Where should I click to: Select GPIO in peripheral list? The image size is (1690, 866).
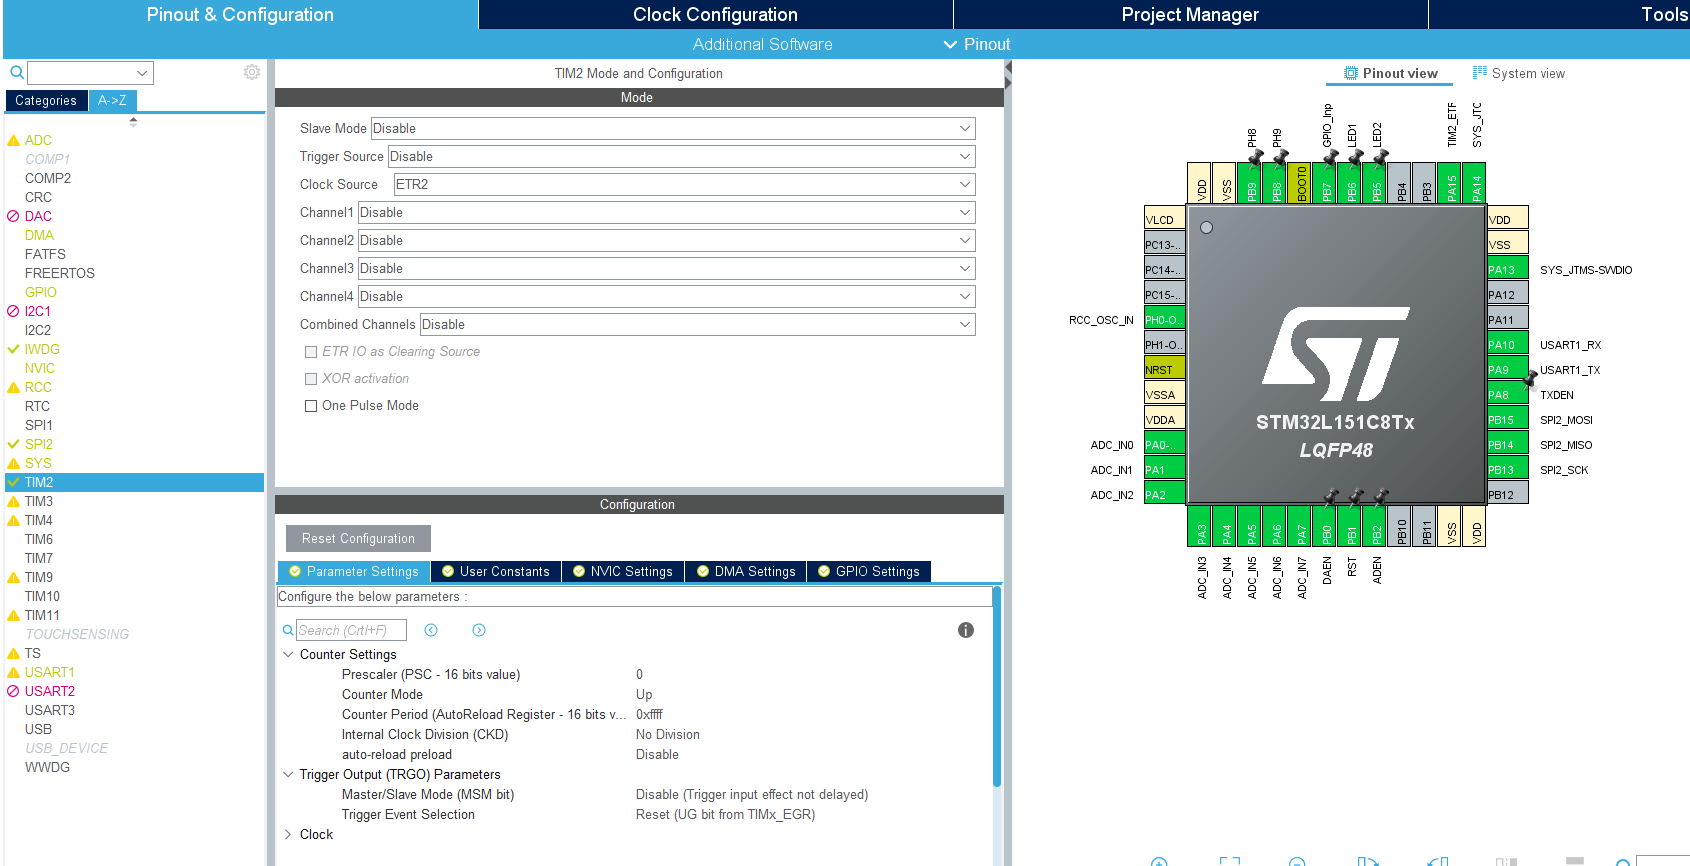click(x=41, y=292)
